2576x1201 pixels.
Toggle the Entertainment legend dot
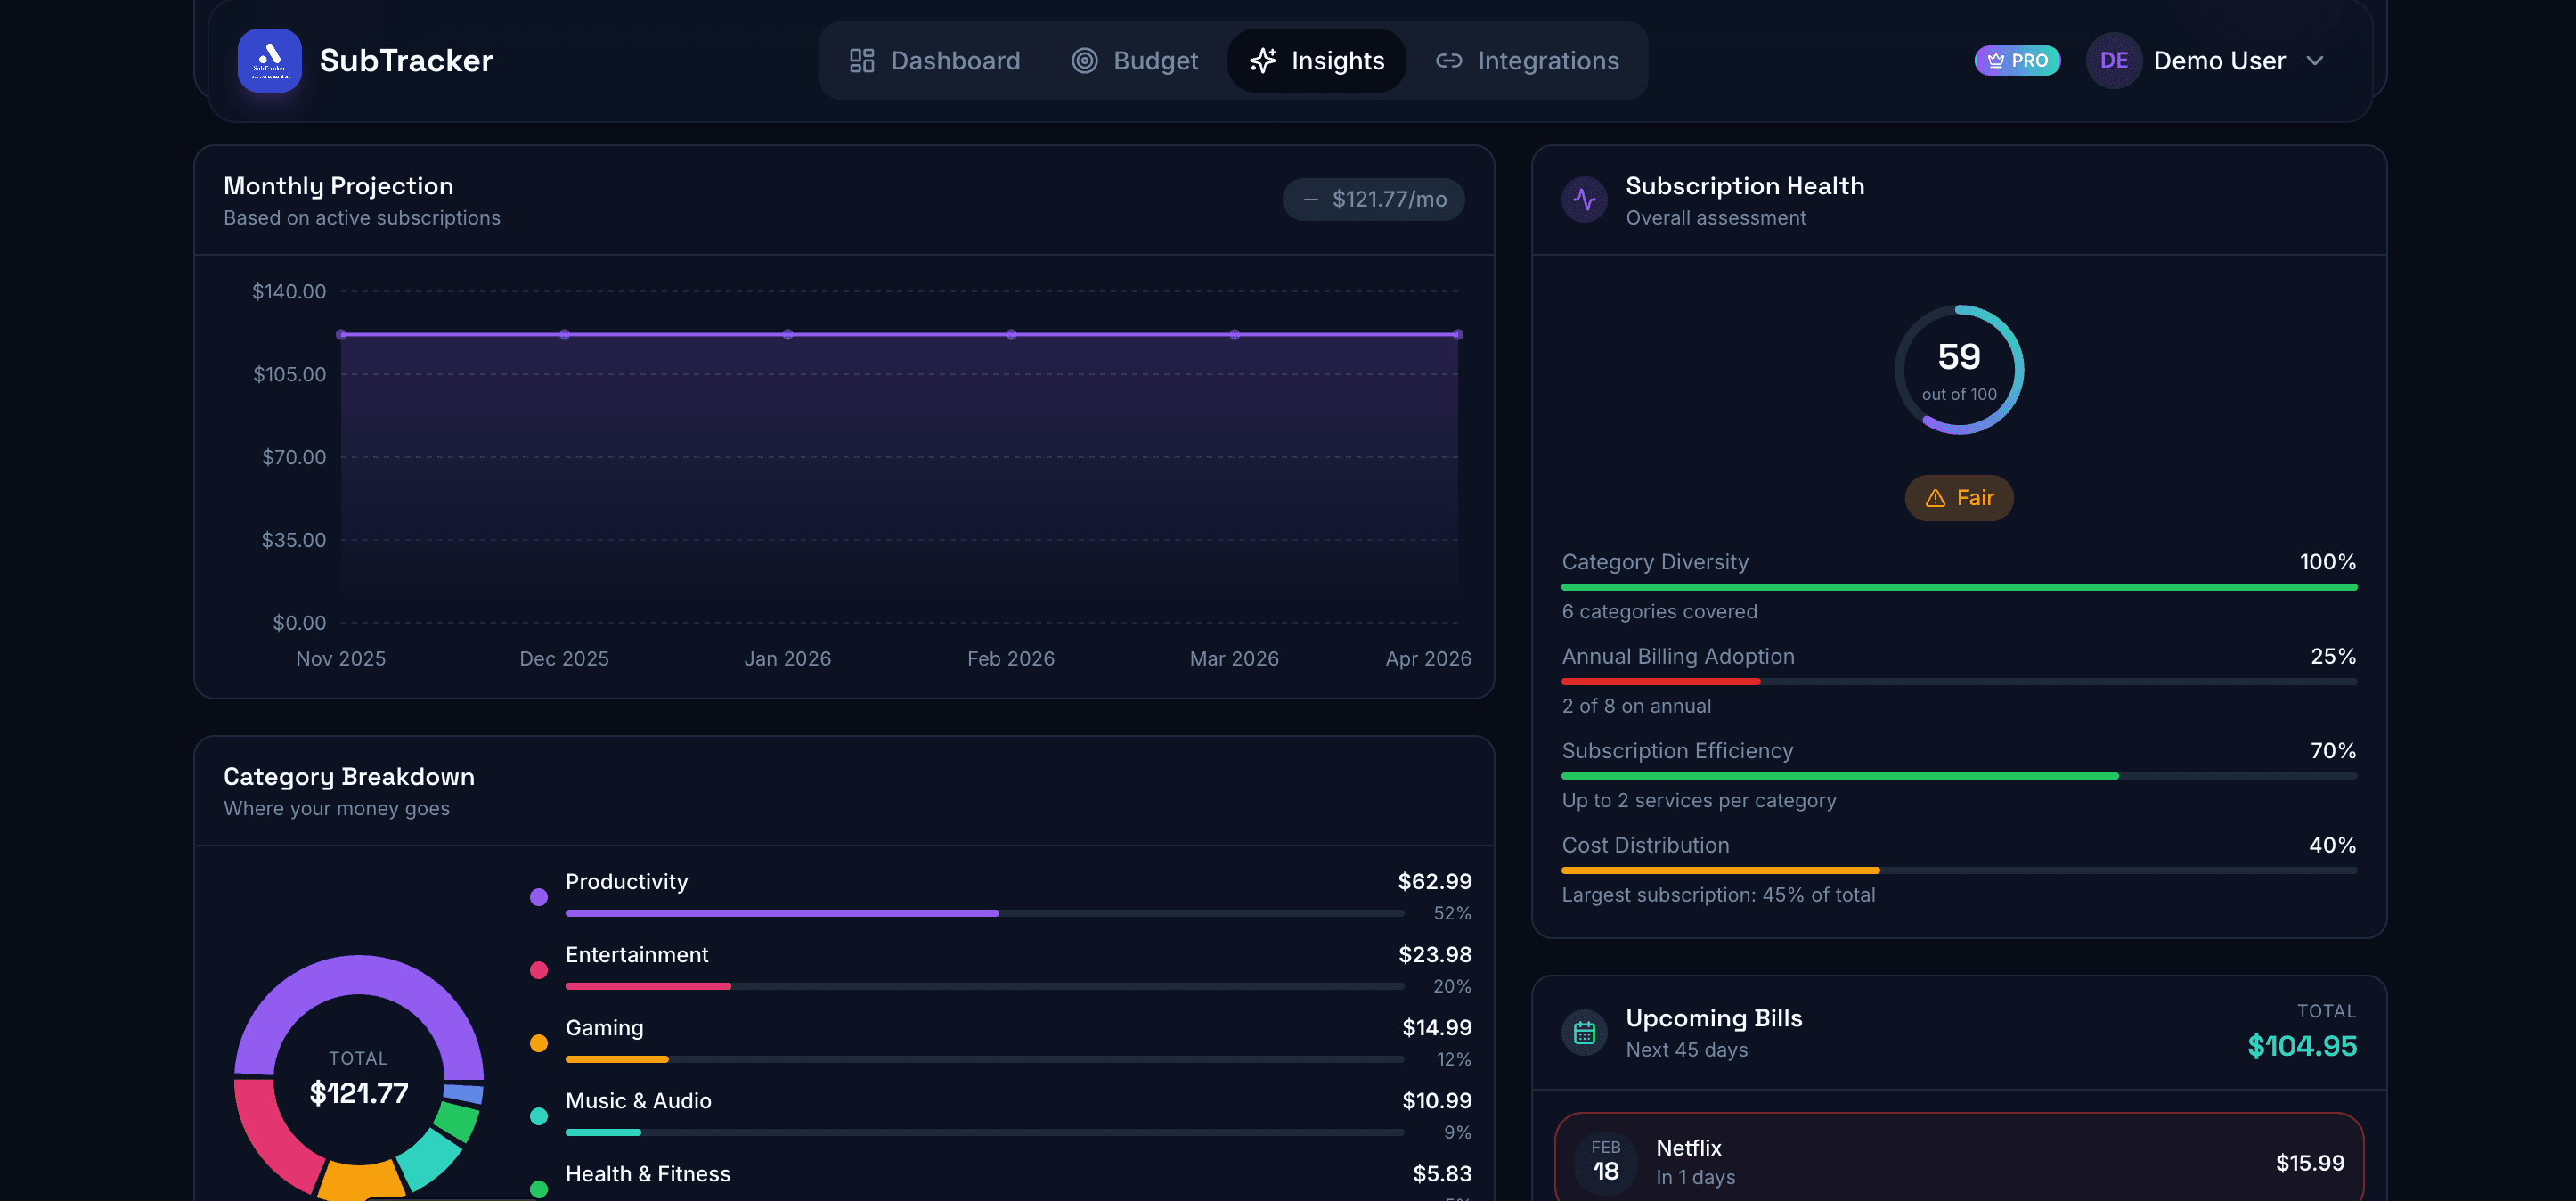coord(539,970)
